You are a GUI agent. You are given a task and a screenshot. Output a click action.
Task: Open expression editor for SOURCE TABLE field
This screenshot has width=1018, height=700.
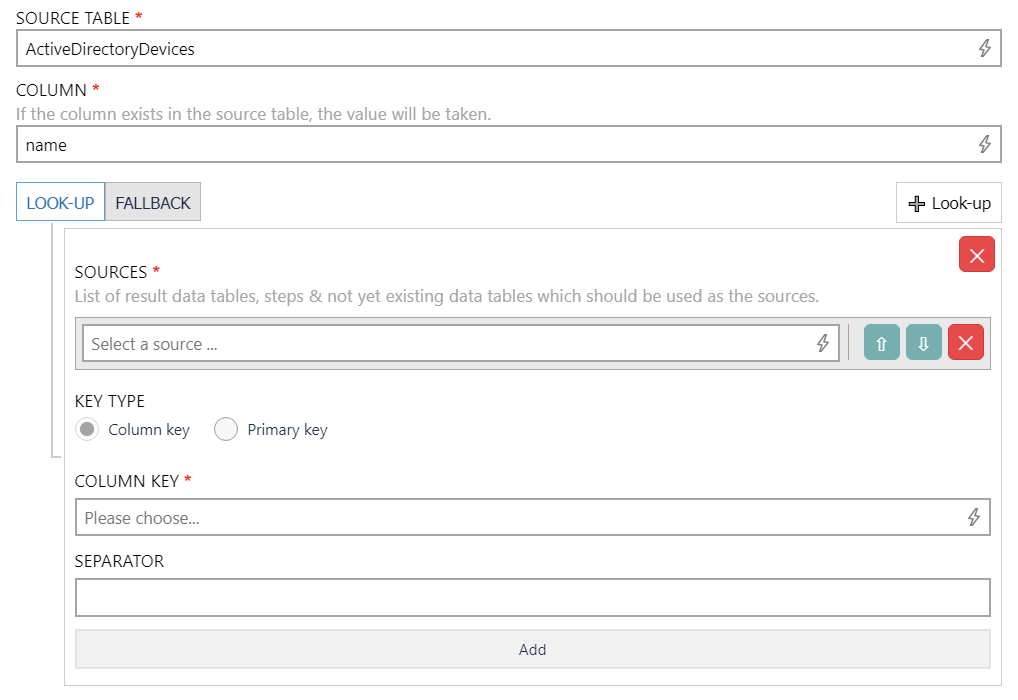tap(984, 48)
